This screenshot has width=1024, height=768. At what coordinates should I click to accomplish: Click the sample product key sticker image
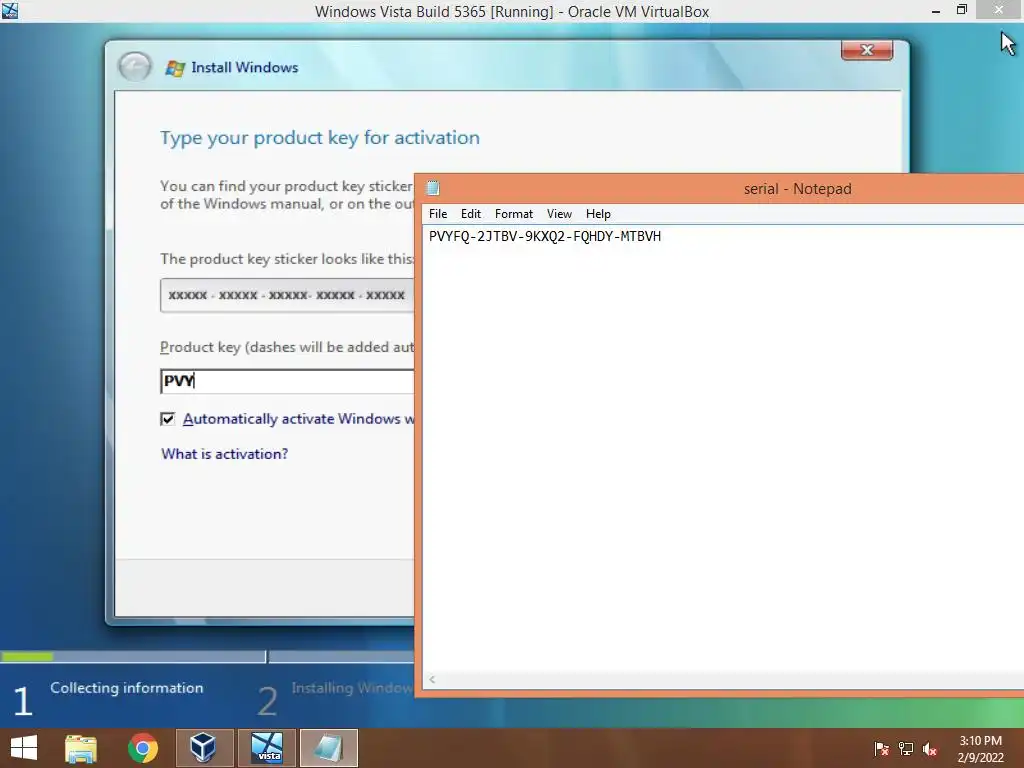[287, 295]
